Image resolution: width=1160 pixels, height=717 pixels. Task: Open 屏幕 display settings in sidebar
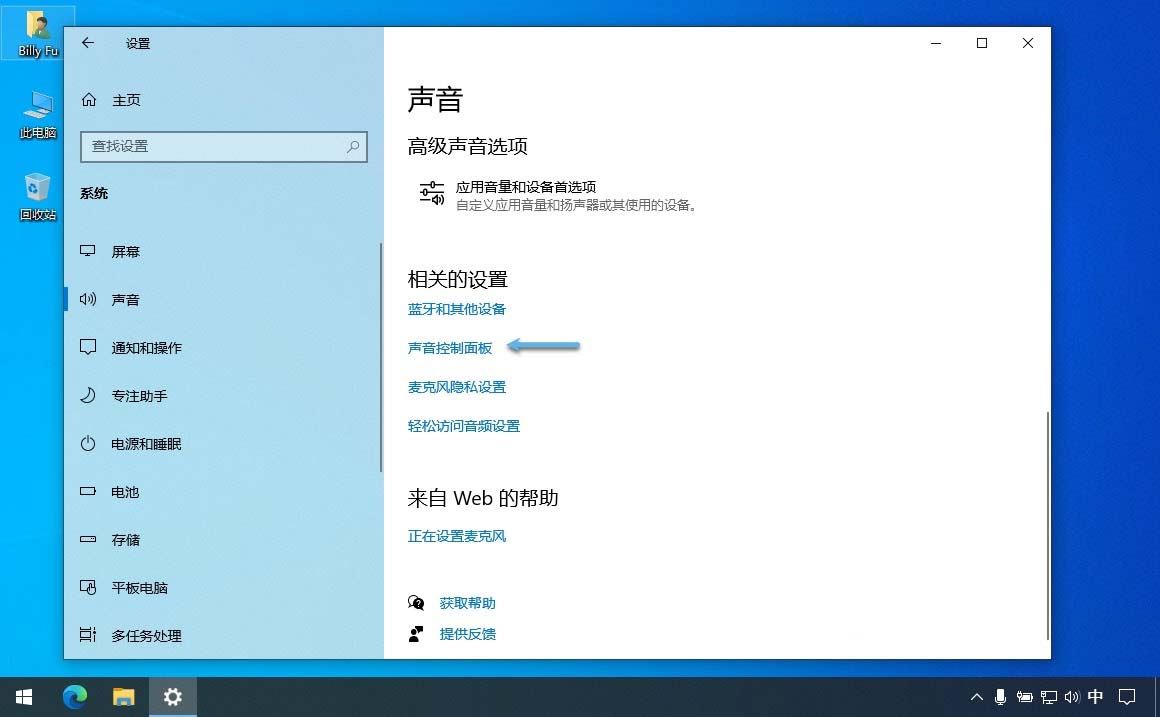click(126, 251)
